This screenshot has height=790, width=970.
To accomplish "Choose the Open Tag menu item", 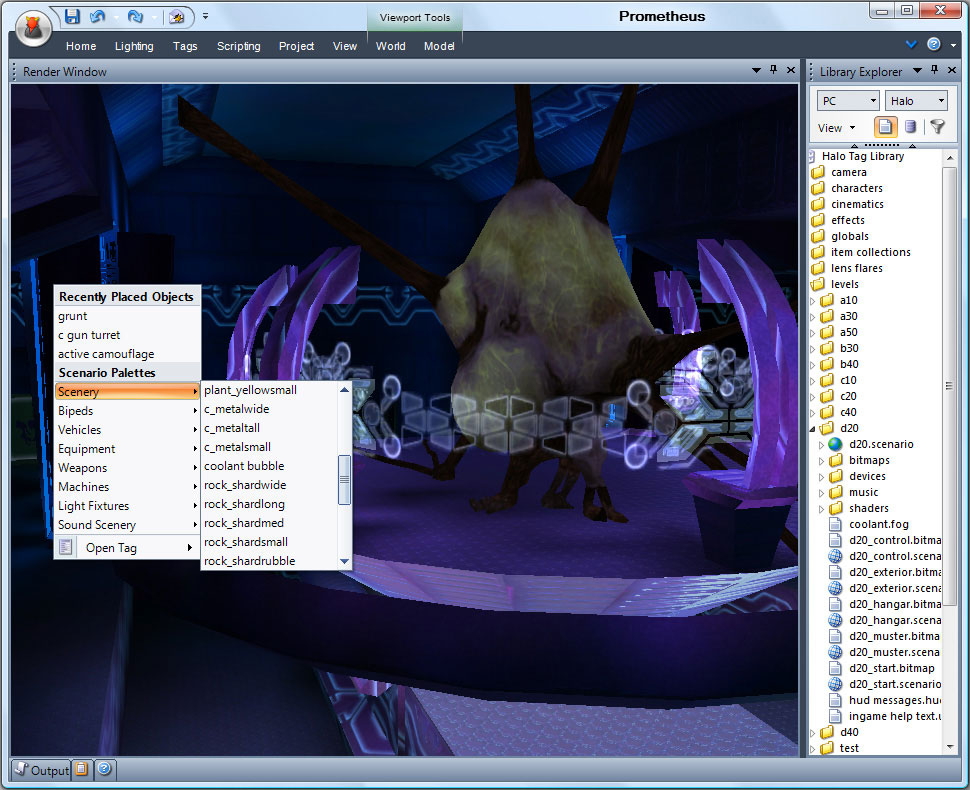I will (x=127, y=547).
